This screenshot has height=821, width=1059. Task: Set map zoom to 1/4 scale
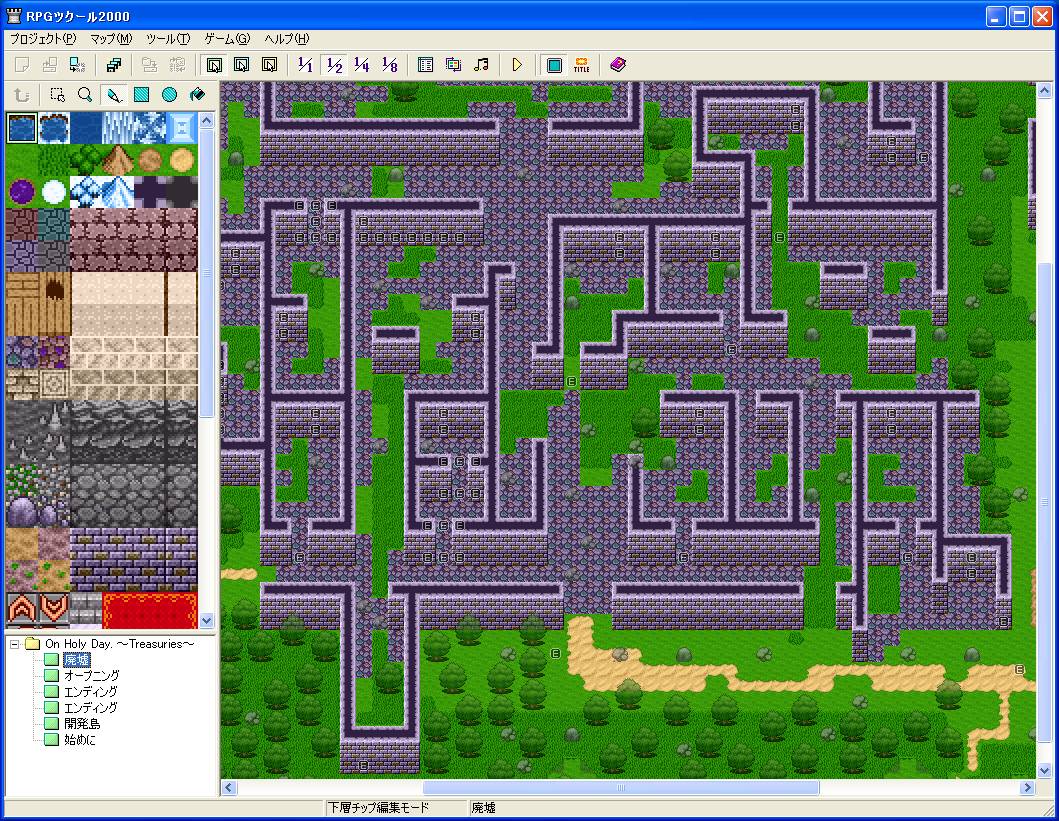click(x=361, y=65)
